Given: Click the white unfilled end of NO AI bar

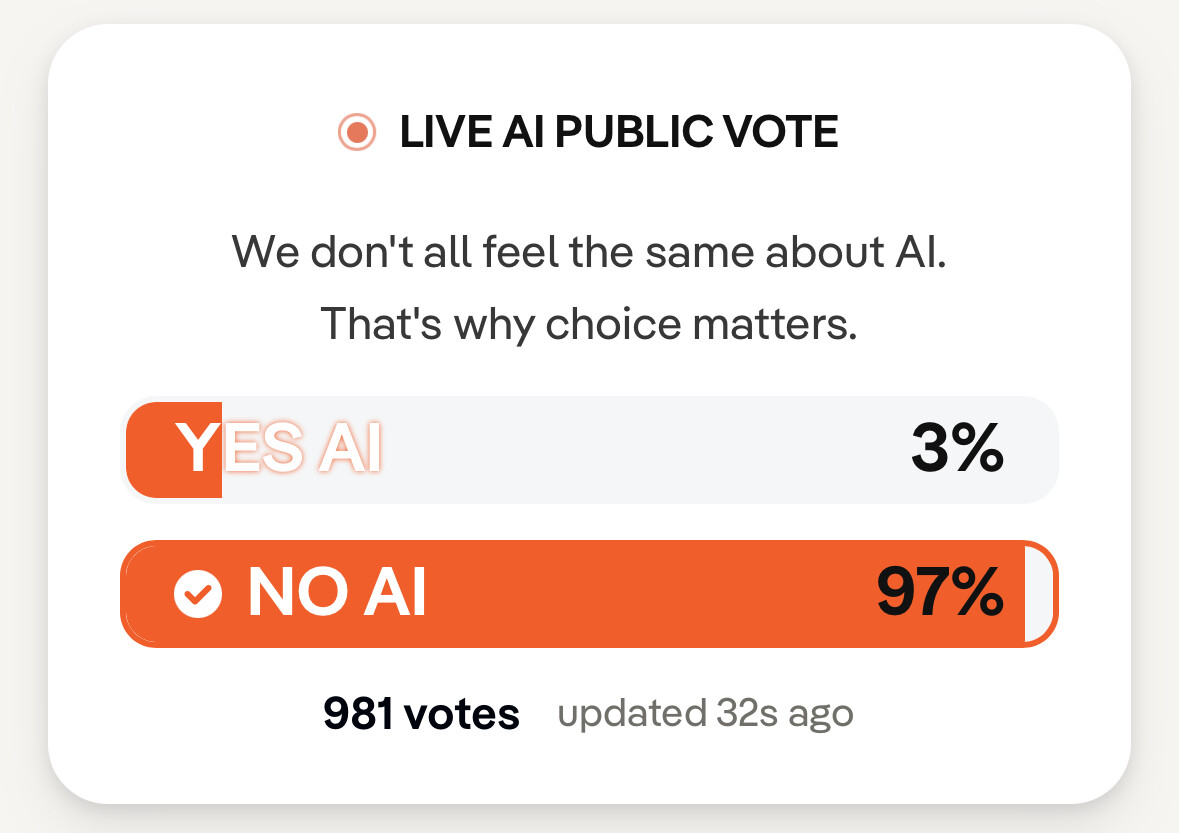Looking at the screenshot, I should (1039, 594).
